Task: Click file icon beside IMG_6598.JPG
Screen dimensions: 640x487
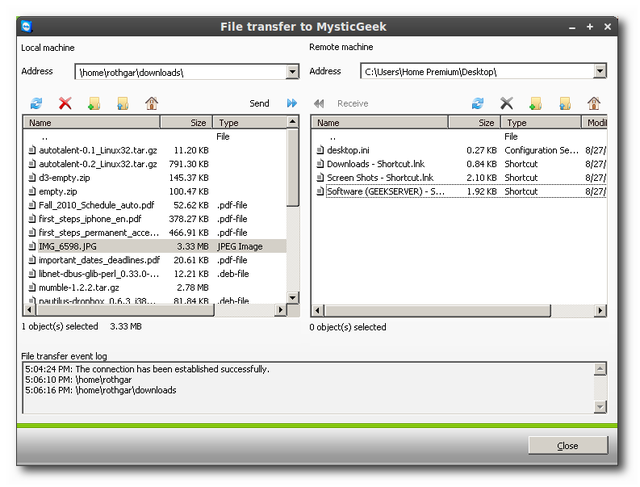Action: (x=32, y=246)
